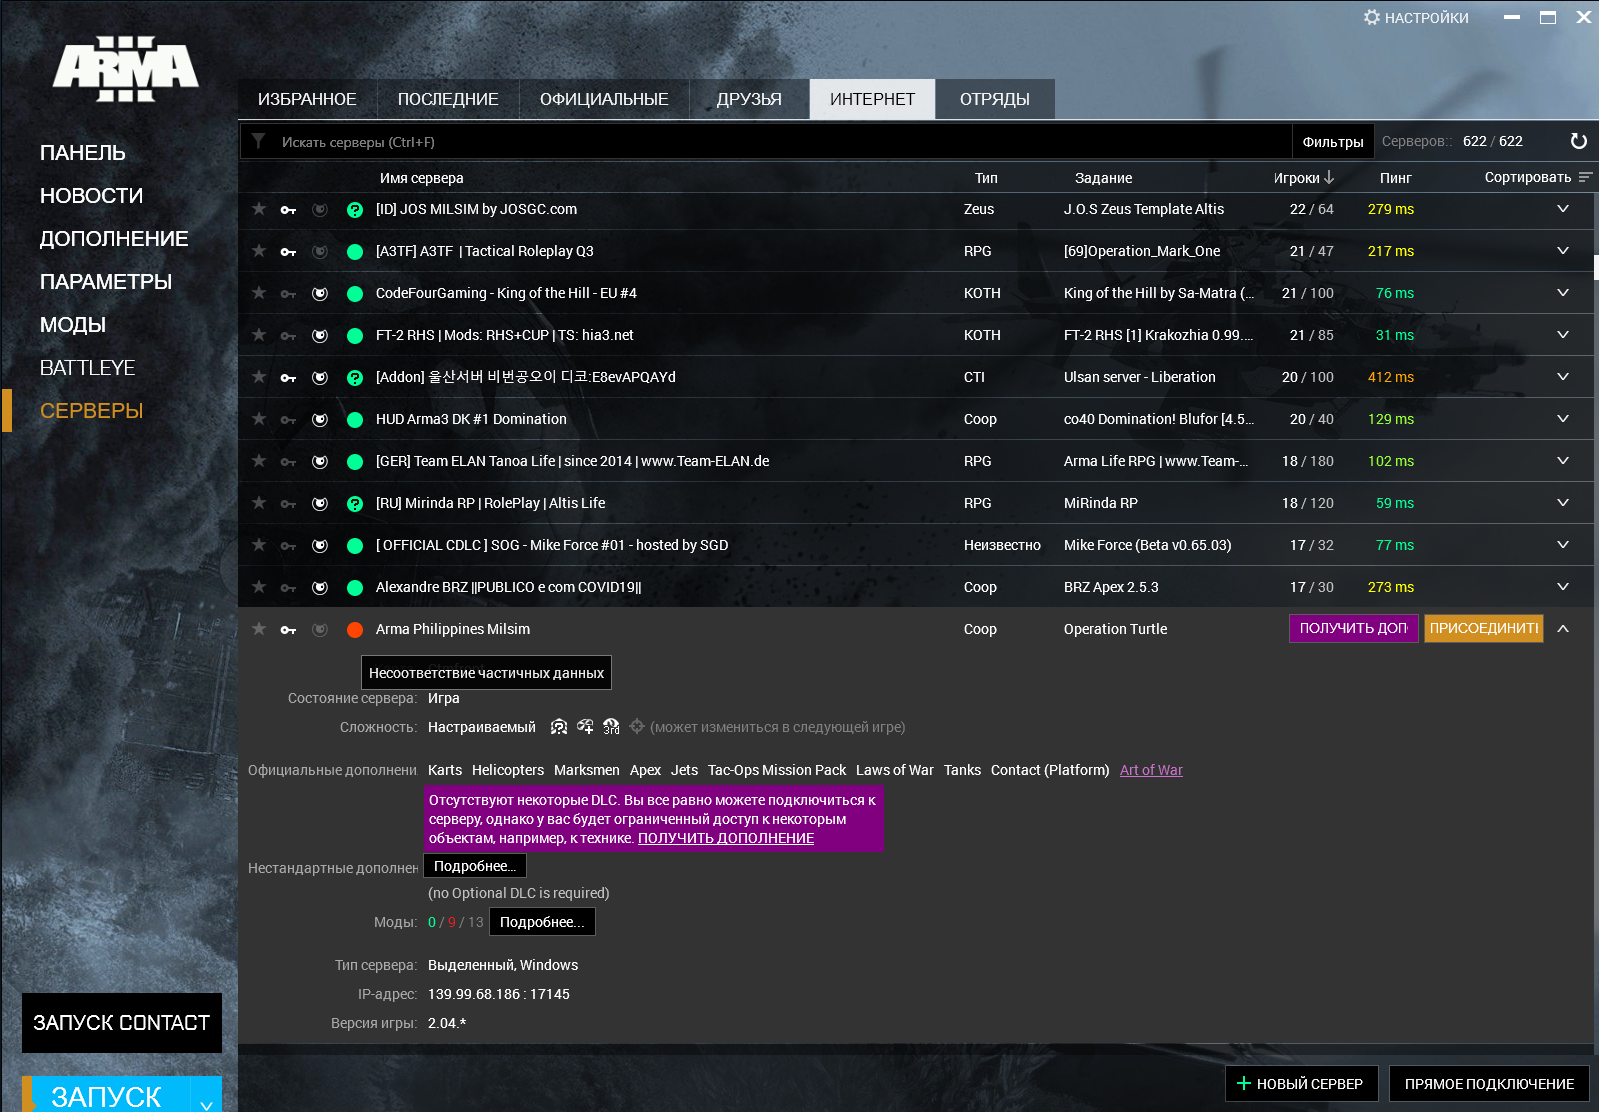
Task: Open the ДРУЗЬЯ tab
Action: pos(749,99)
